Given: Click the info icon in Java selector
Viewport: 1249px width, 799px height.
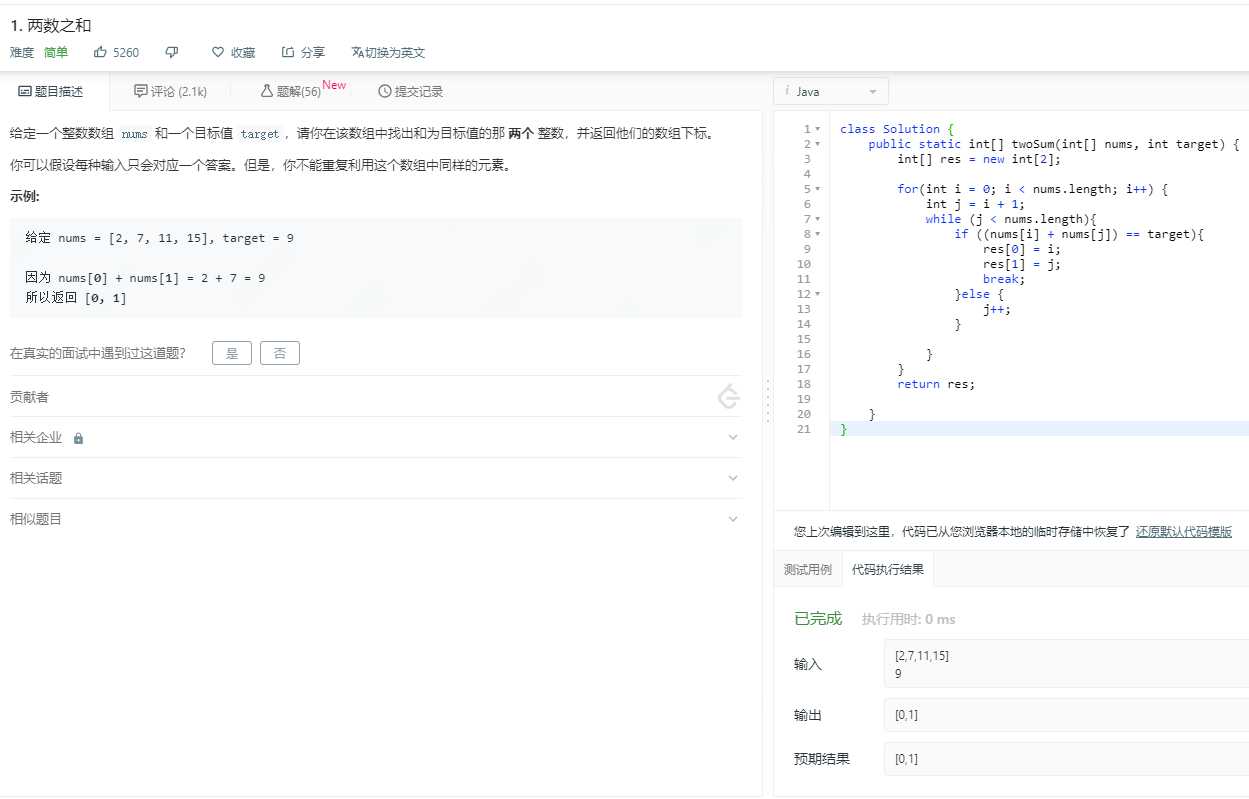Looking at the screenshot, I should pyautogui.click(x=787, y=91).
